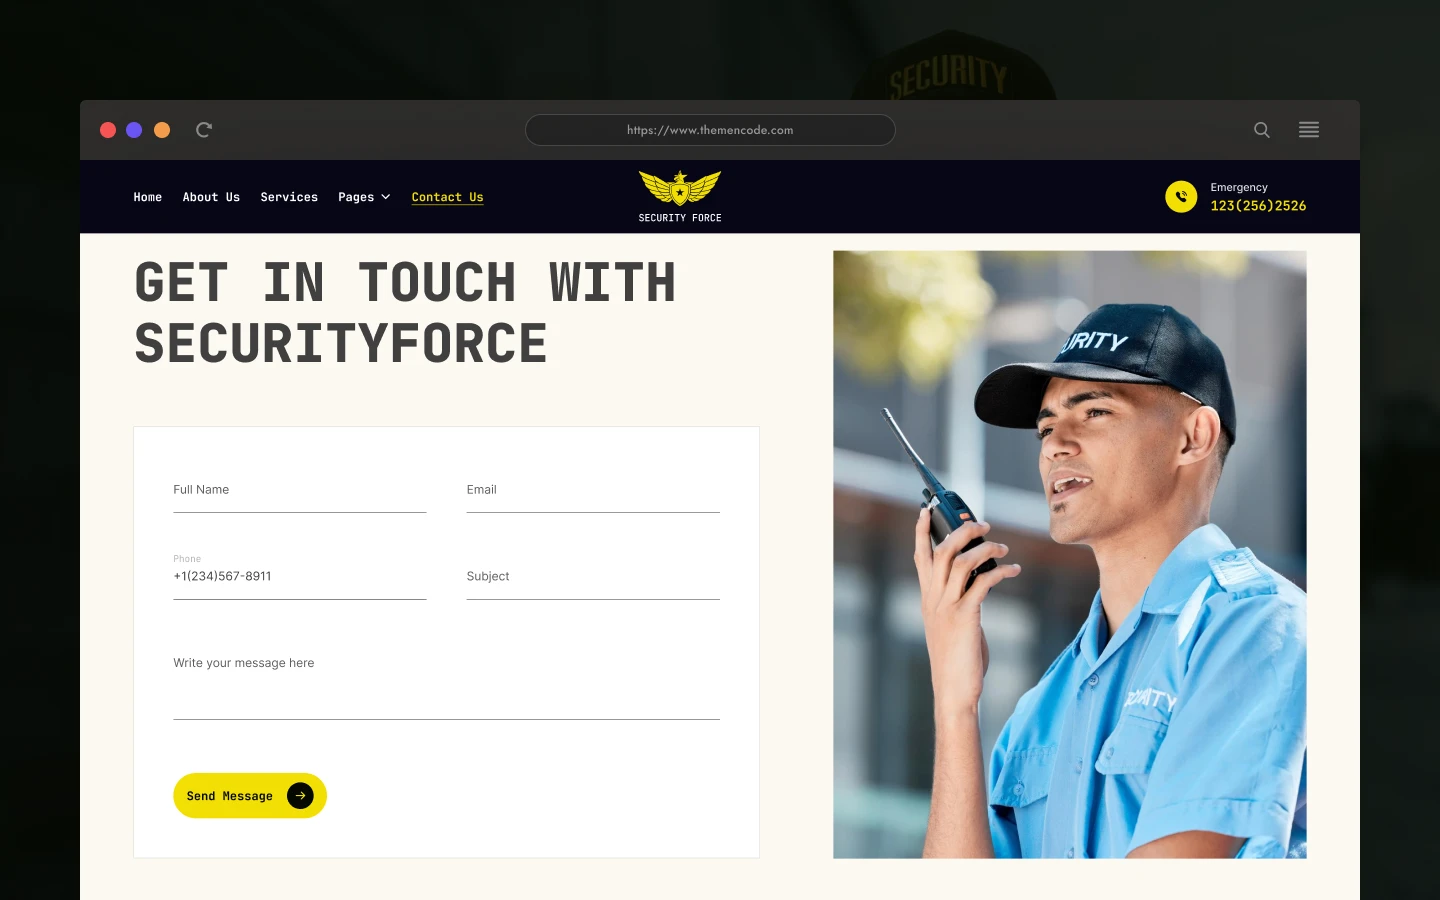Open the hamburger menu icon in browser bar

click(x=1309, y=130)
